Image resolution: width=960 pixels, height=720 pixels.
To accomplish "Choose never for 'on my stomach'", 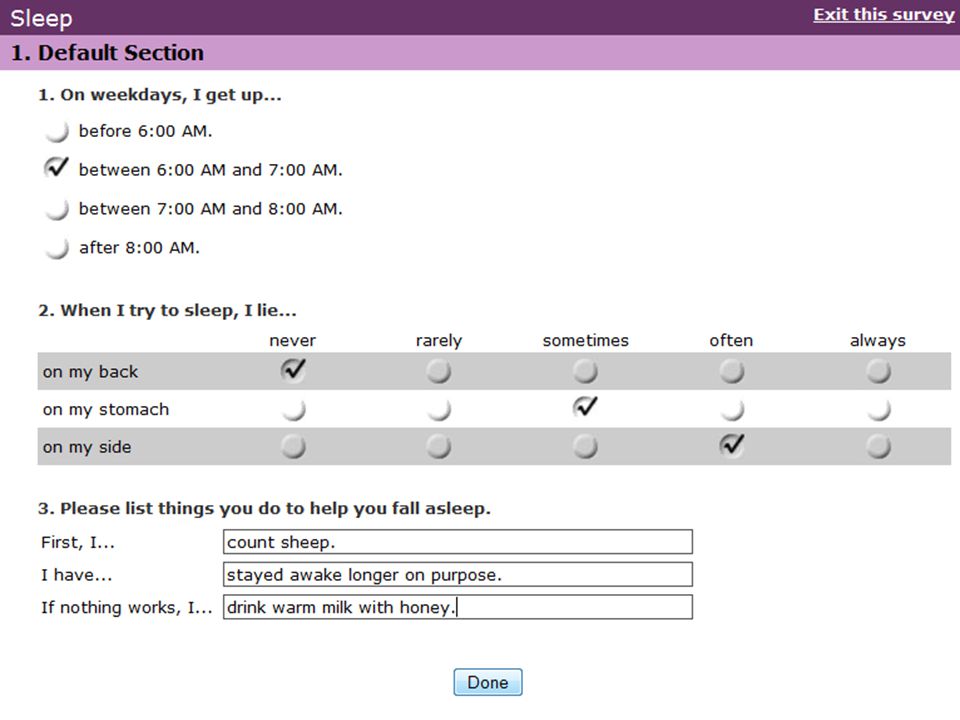I will click(x=293, y=409).
